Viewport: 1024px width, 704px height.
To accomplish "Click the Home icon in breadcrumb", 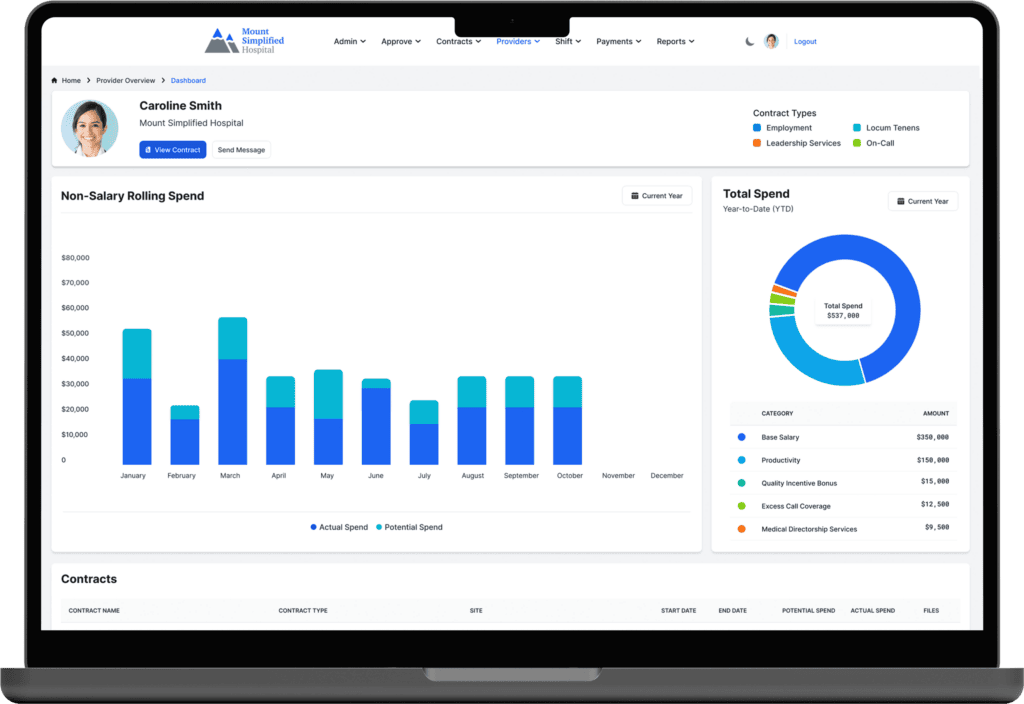I will tap(55, 80).
